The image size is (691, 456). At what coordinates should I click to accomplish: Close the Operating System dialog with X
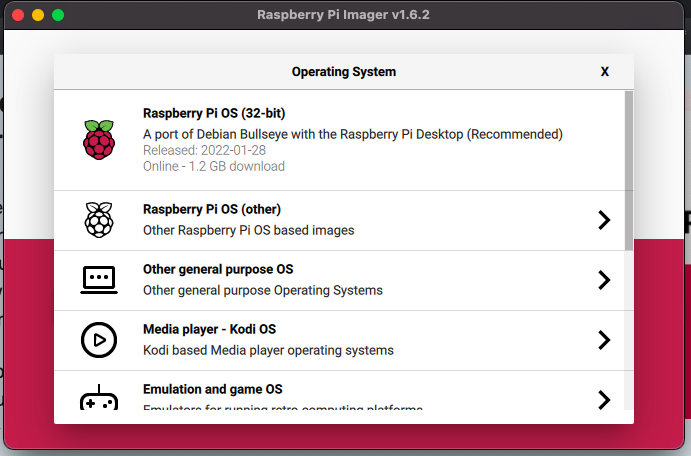pyautogui.click(x=605, y=72)
